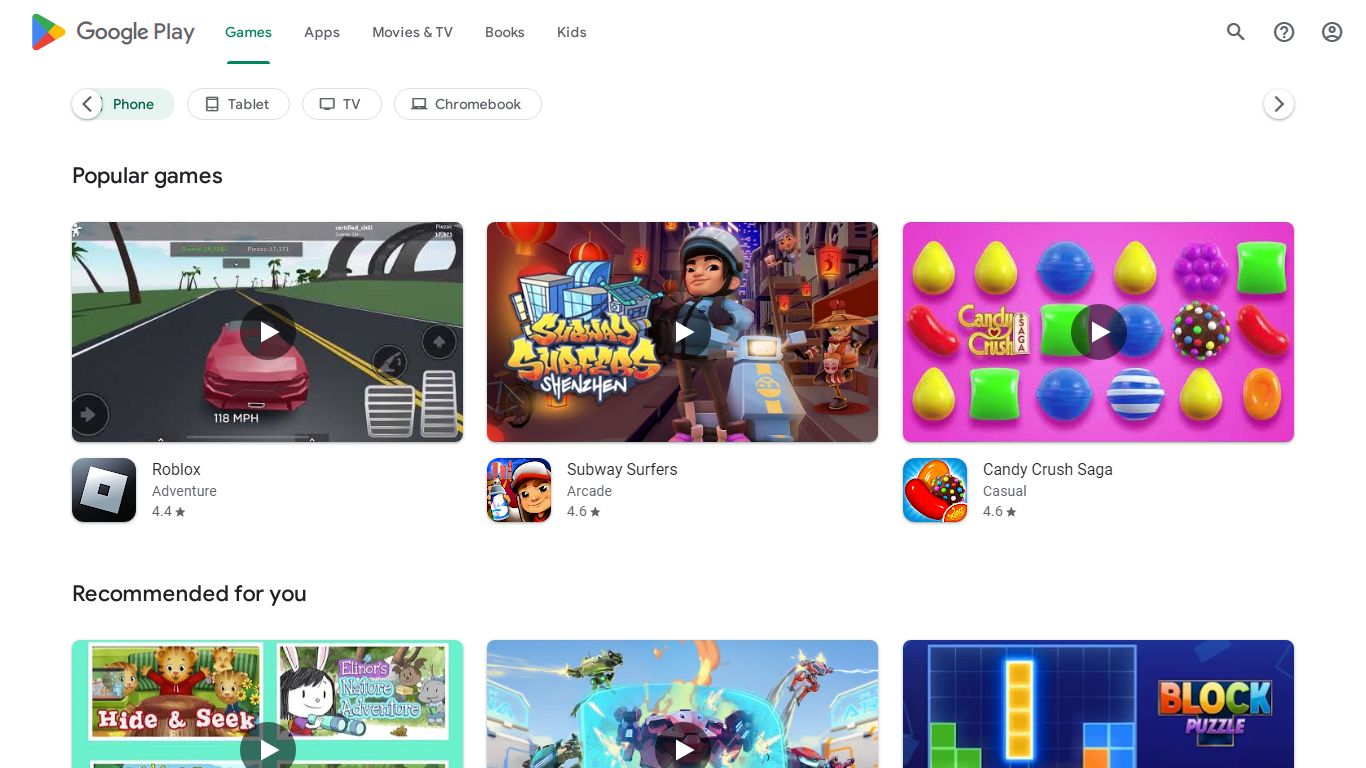Open the Roblox app icon
This screenshot has height=768, width=1366.
pyautogui.click(x=104, y=490)
